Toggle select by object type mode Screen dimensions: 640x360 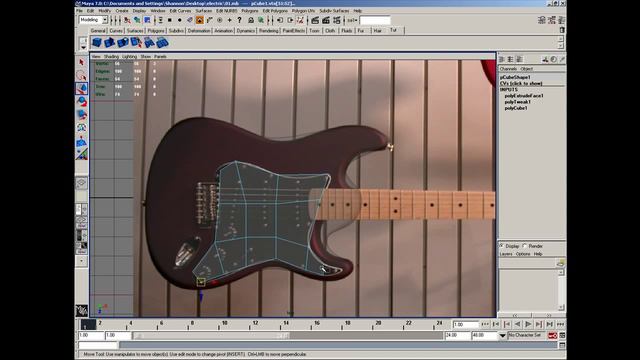(x=137, y=20)
